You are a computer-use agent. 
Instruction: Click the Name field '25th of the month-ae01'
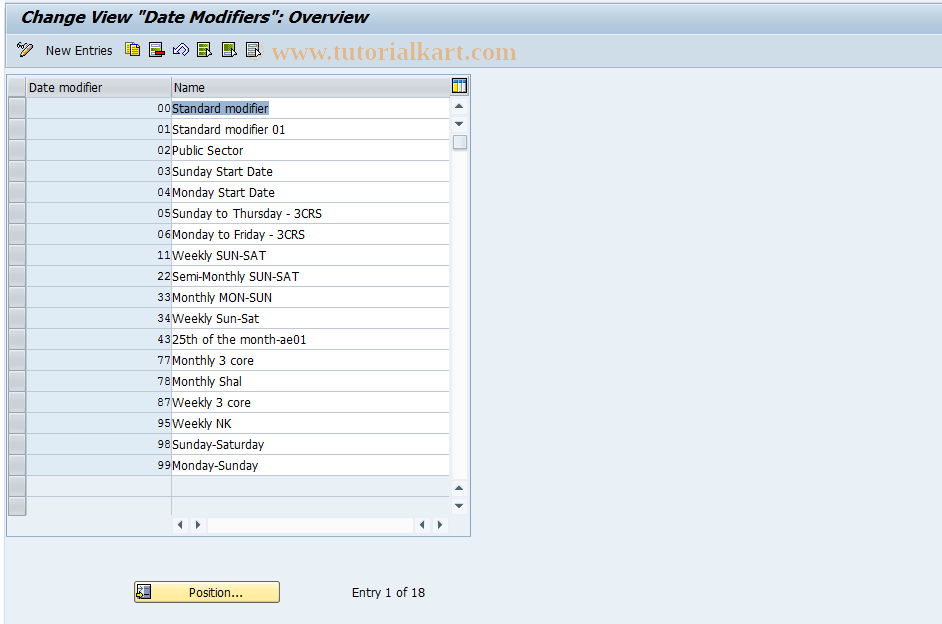pos(310,339)
